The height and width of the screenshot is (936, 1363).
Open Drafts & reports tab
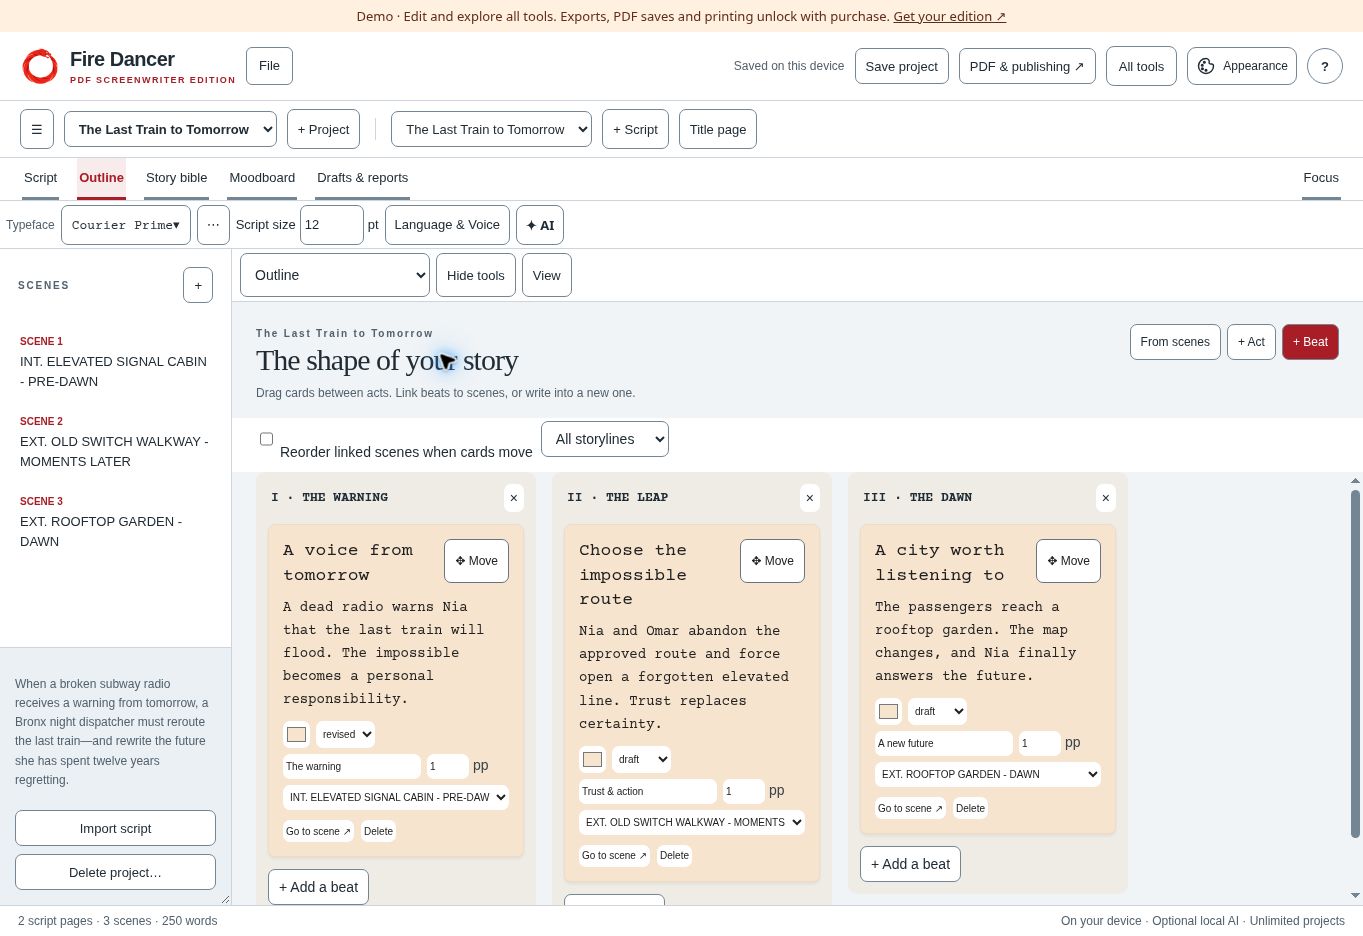click(x=362, y=178)
